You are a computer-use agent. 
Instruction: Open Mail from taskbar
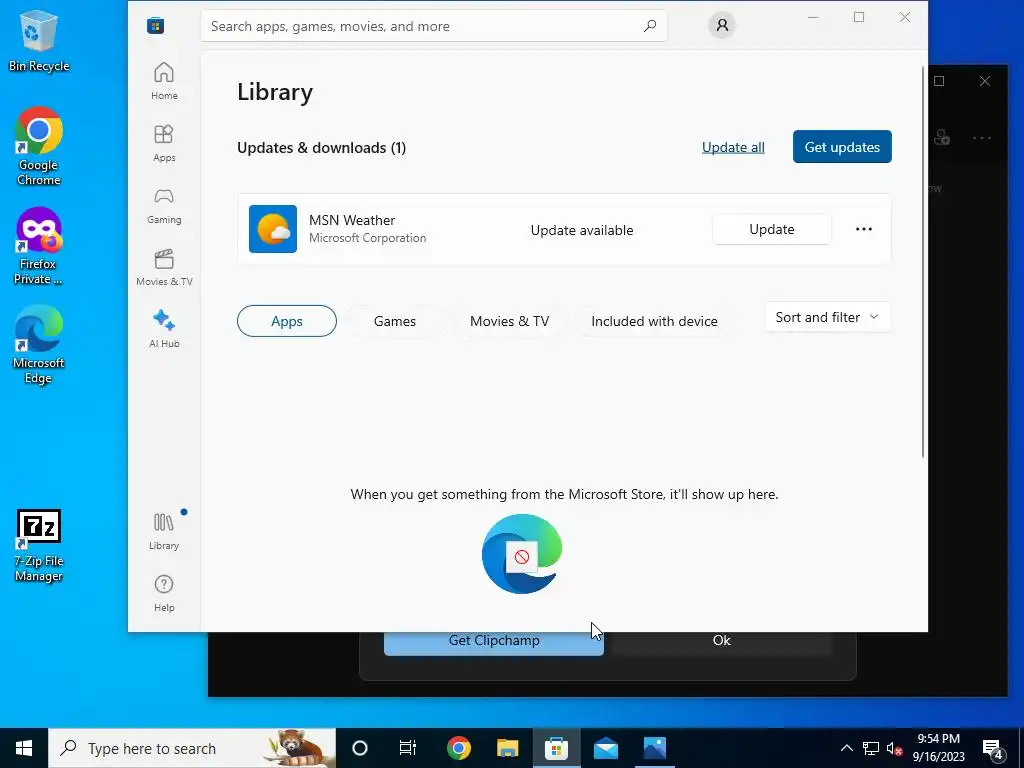(x=605, y=748)
